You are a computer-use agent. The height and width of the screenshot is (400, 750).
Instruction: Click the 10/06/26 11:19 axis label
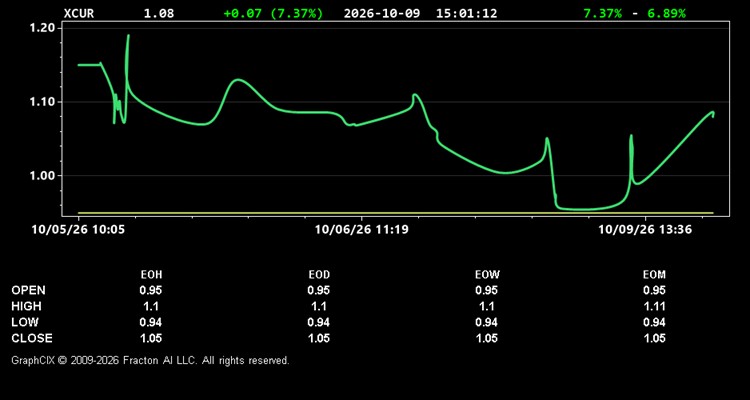point(362,230)
